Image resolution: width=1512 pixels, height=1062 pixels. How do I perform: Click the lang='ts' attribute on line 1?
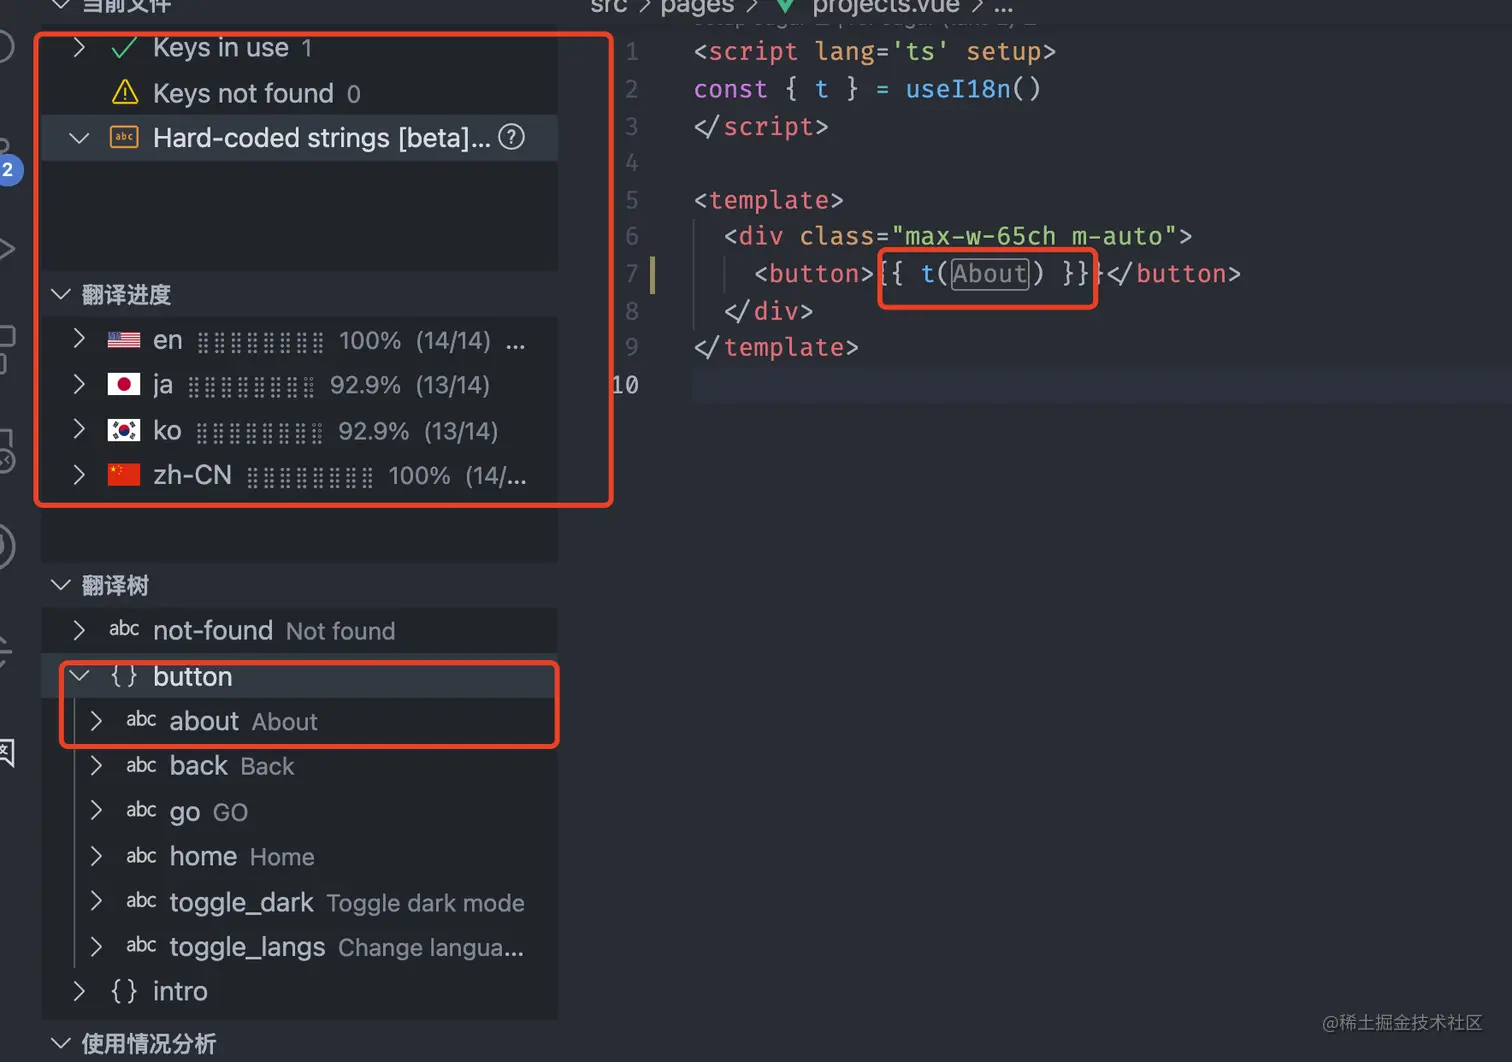coord(881,51)
